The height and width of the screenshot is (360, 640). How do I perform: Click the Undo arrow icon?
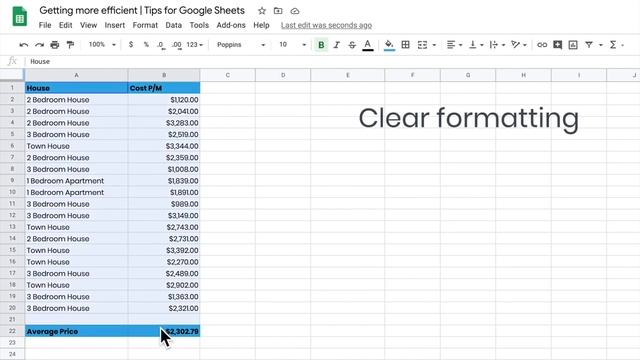(x=24, y=45)
